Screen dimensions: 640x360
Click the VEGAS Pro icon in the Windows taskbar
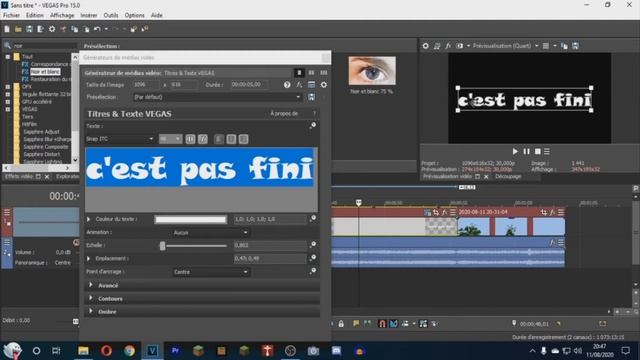tap(152, 351)
